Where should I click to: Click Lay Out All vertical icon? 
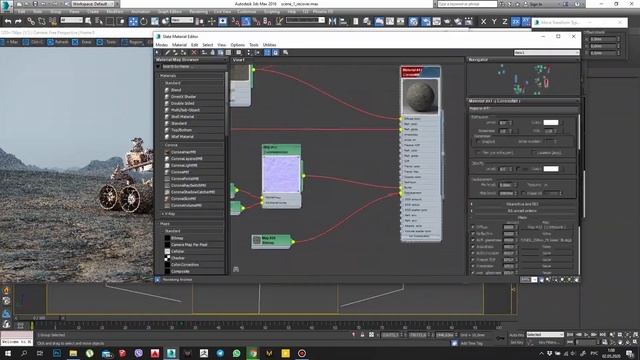(x=249, y=52)
